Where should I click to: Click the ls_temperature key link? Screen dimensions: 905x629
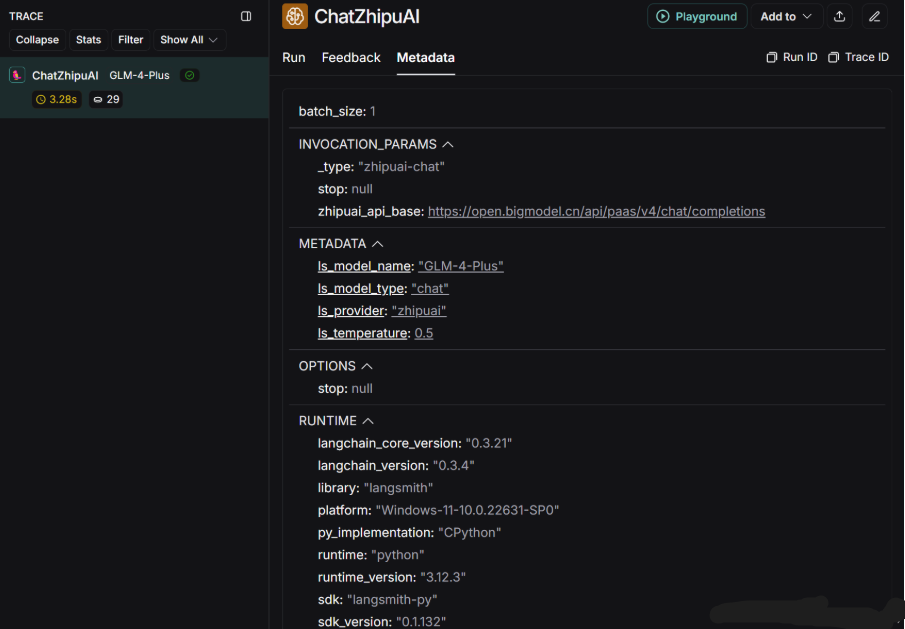[x=362, y=334]
